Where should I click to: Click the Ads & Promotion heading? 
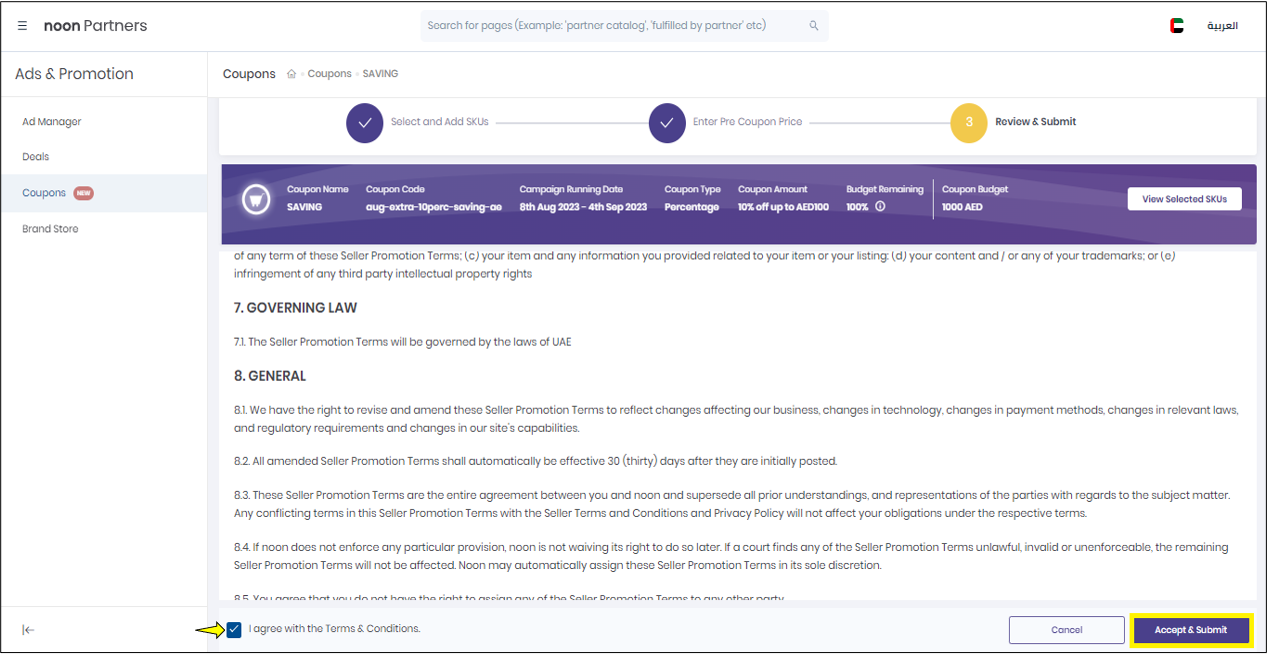[x=74, y=74]
